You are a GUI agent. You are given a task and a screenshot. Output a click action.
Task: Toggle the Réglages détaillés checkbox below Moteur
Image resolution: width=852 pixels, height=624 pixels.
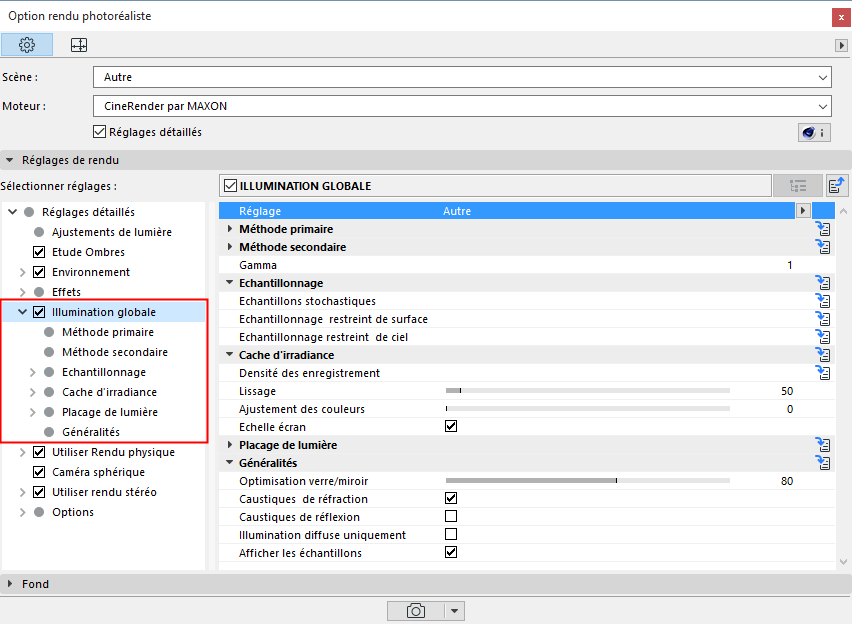pos(99,132)
